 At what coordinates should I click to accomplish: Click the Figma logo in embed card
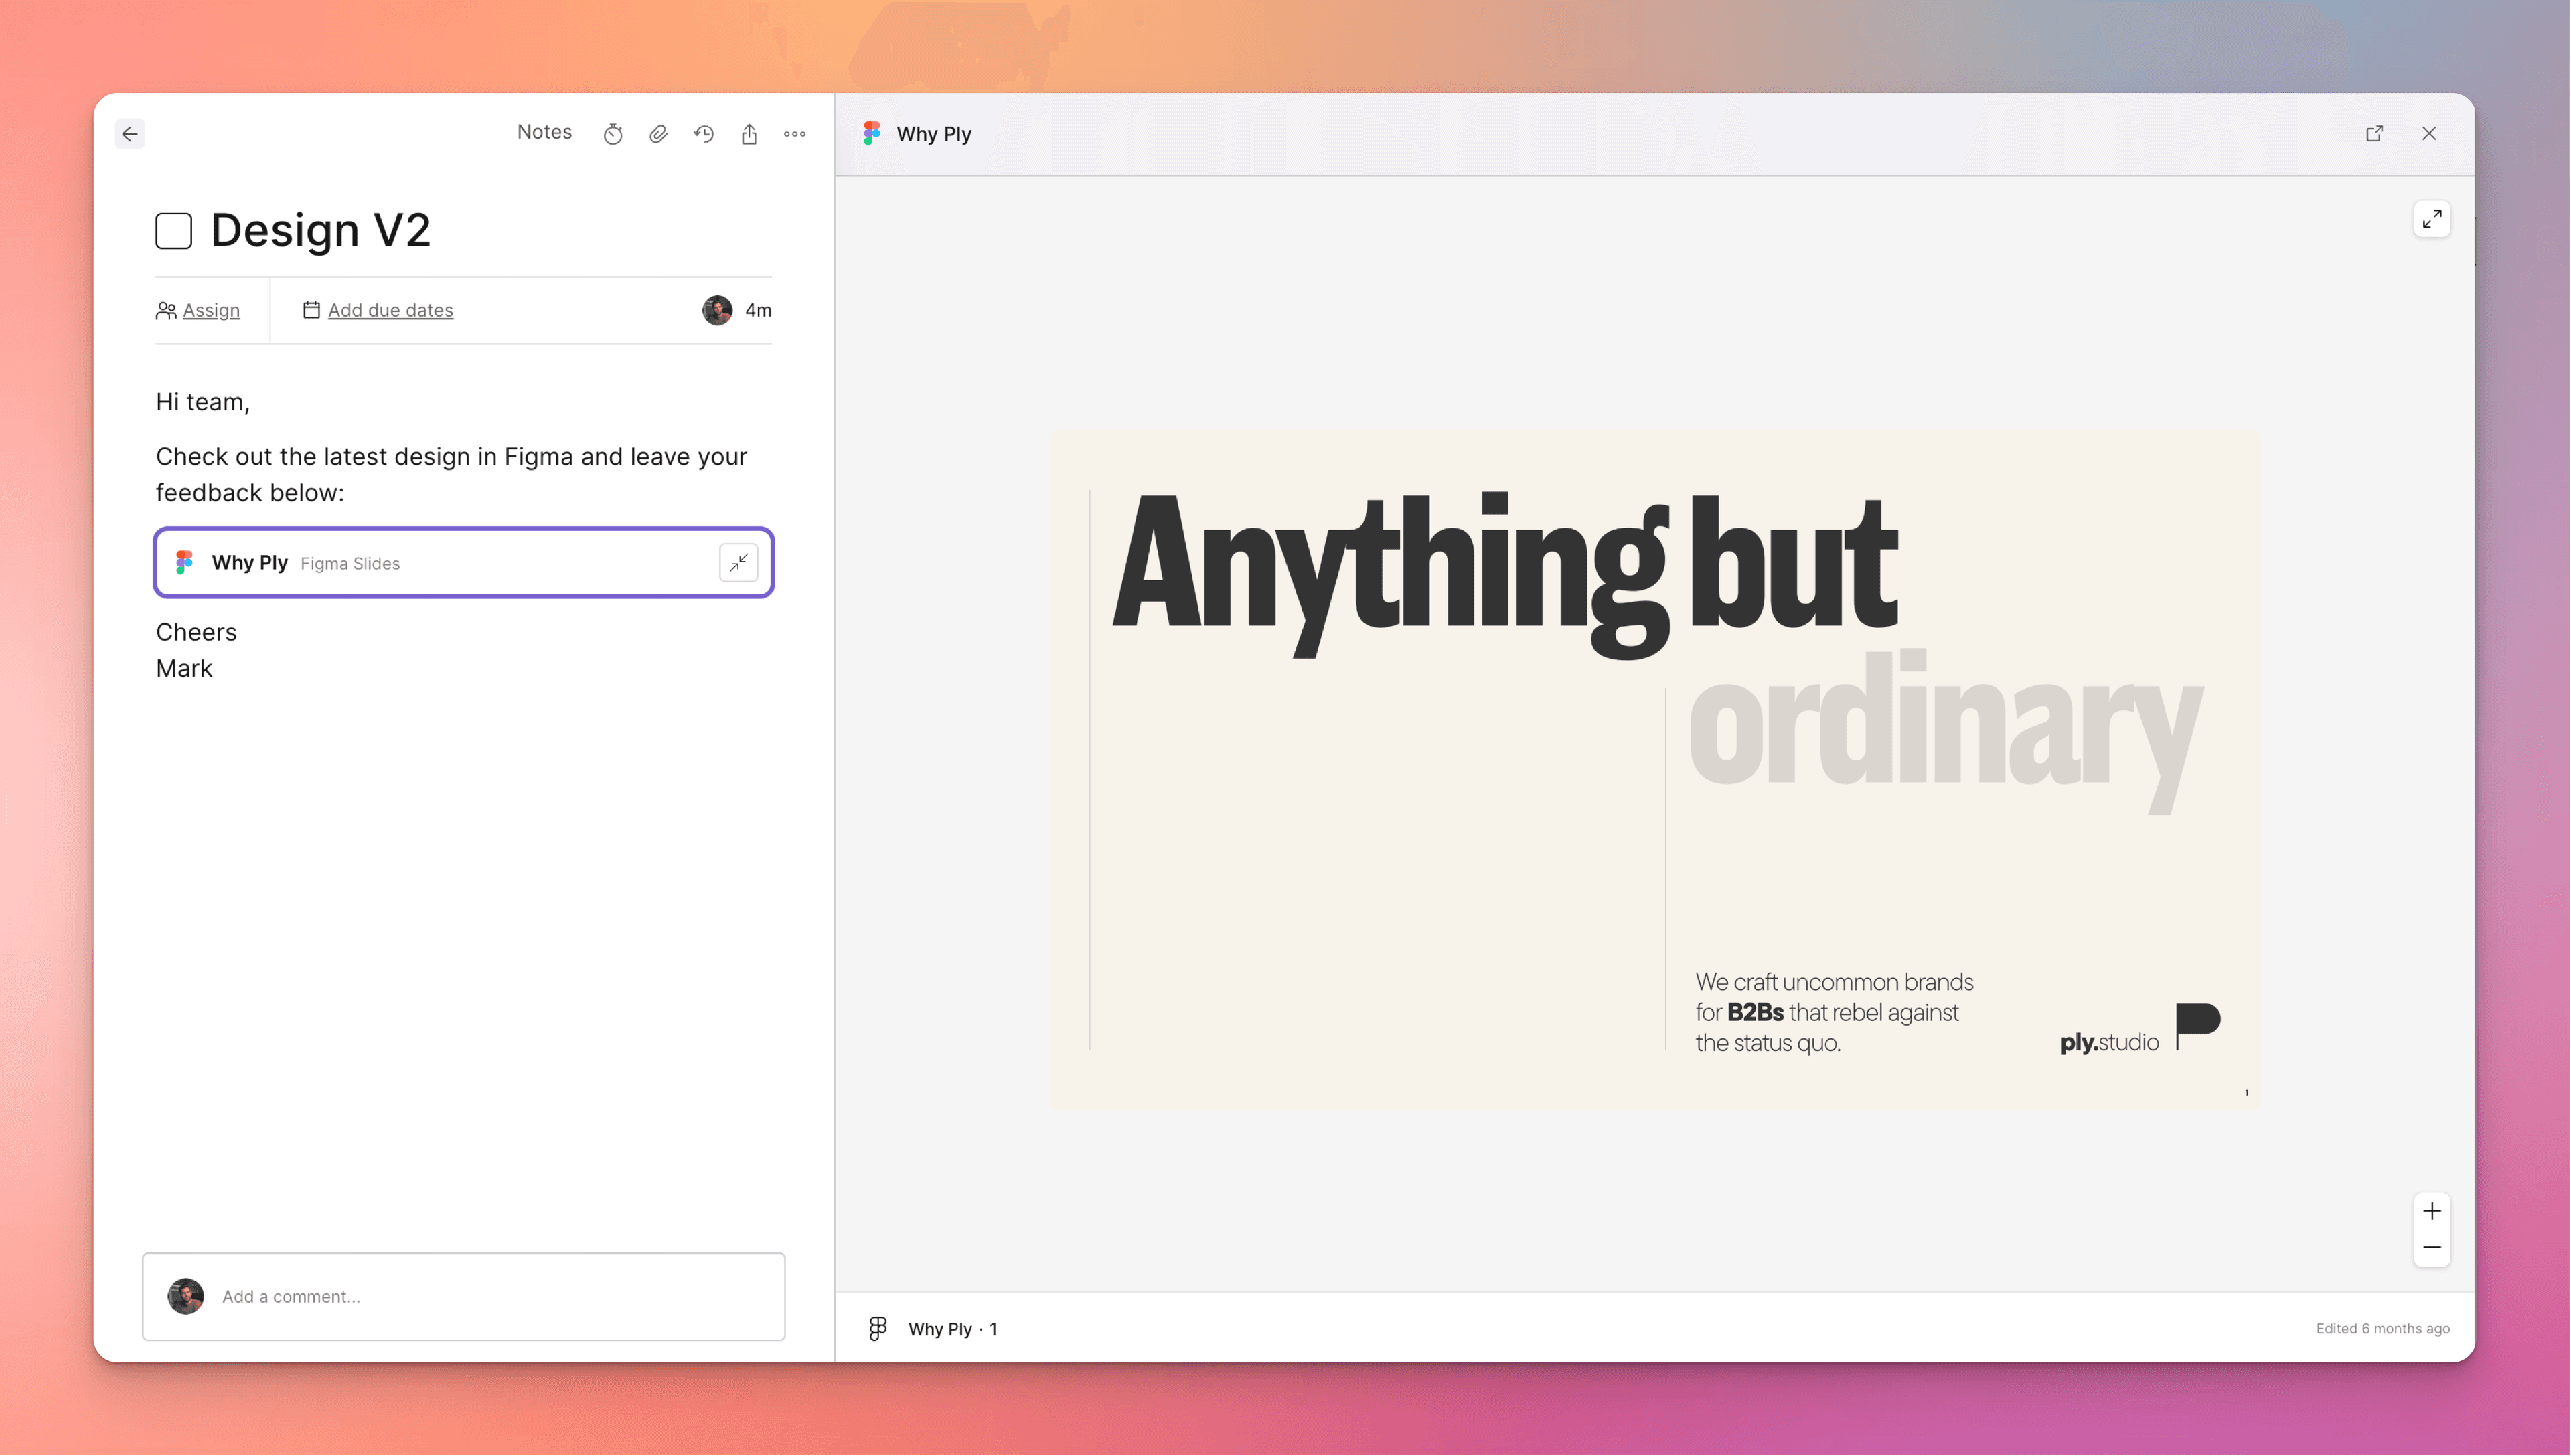click(x=184, y=563)
